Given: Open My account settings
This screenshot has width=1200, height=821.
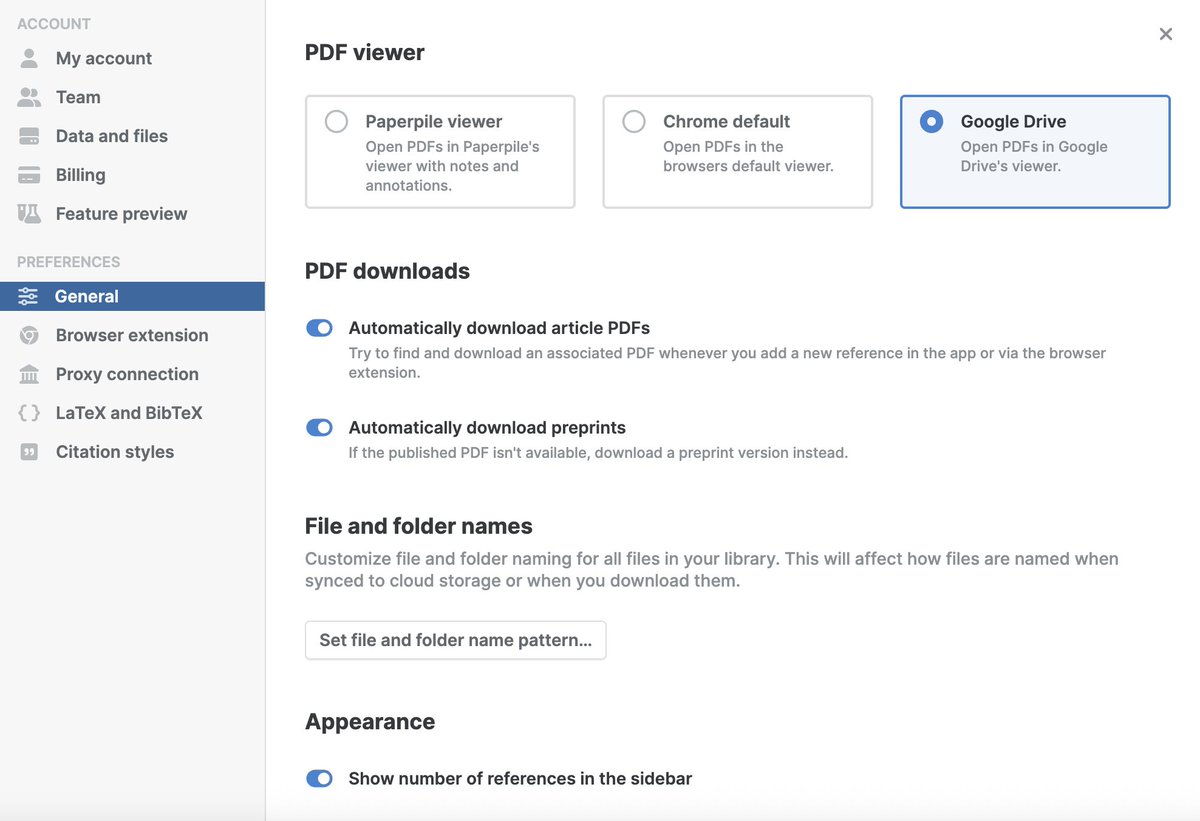Looking at the screenshot, I should click(x=132, y=58).
